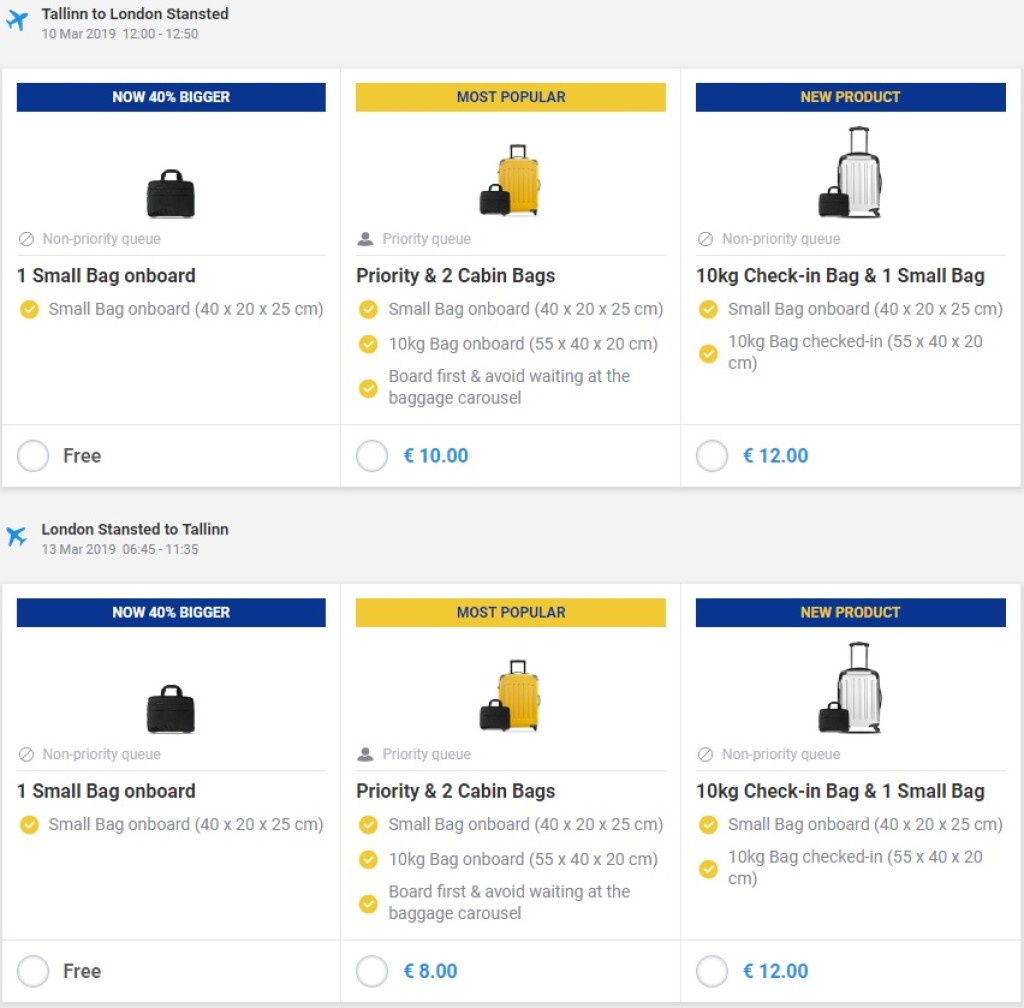Click the NOW 40% BIGGER banner on the outbound flight
Viewport: 1024px width, 1008px height.
171,97
